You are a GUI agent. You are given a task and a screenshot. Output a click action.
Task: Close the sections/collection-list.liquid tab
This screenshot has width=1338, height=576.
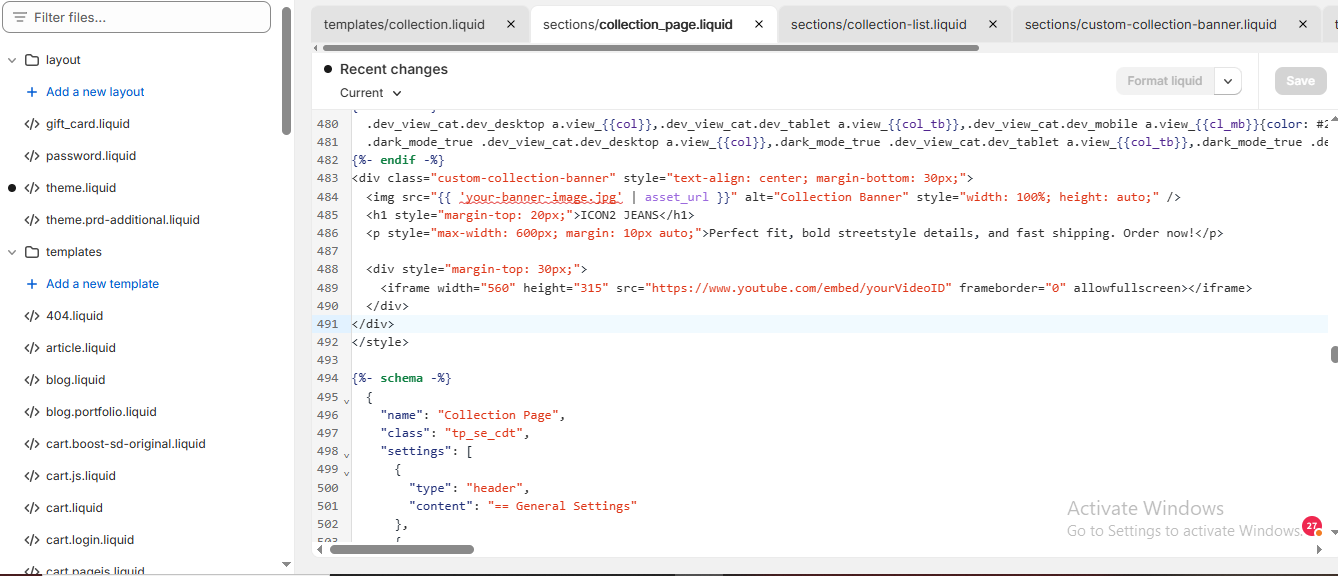[x=993, y=24]
